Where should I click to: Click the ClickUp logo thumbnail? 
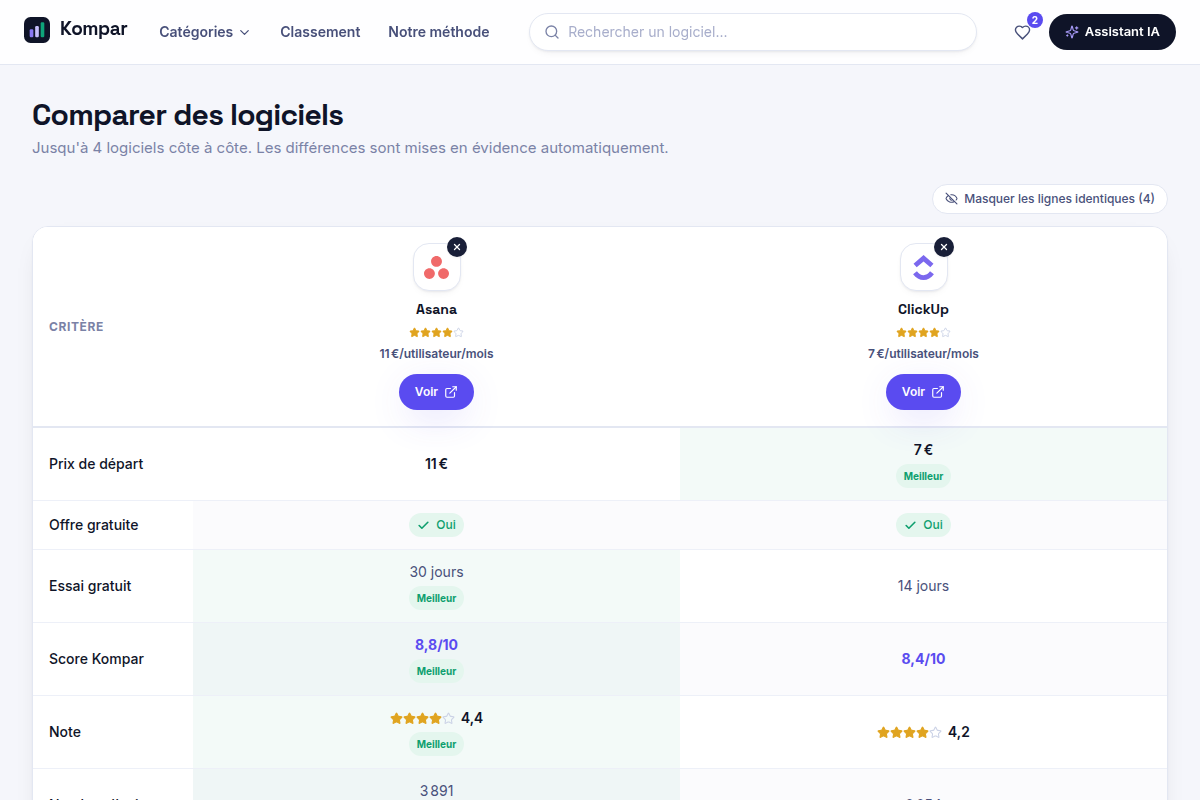point(923,268)
